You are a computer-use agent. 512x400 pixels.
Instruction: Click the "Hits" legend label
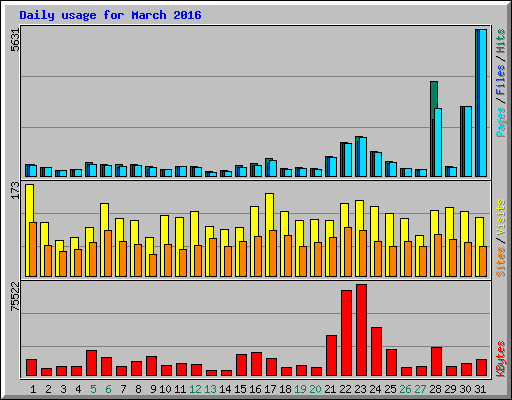click(501, 41)
